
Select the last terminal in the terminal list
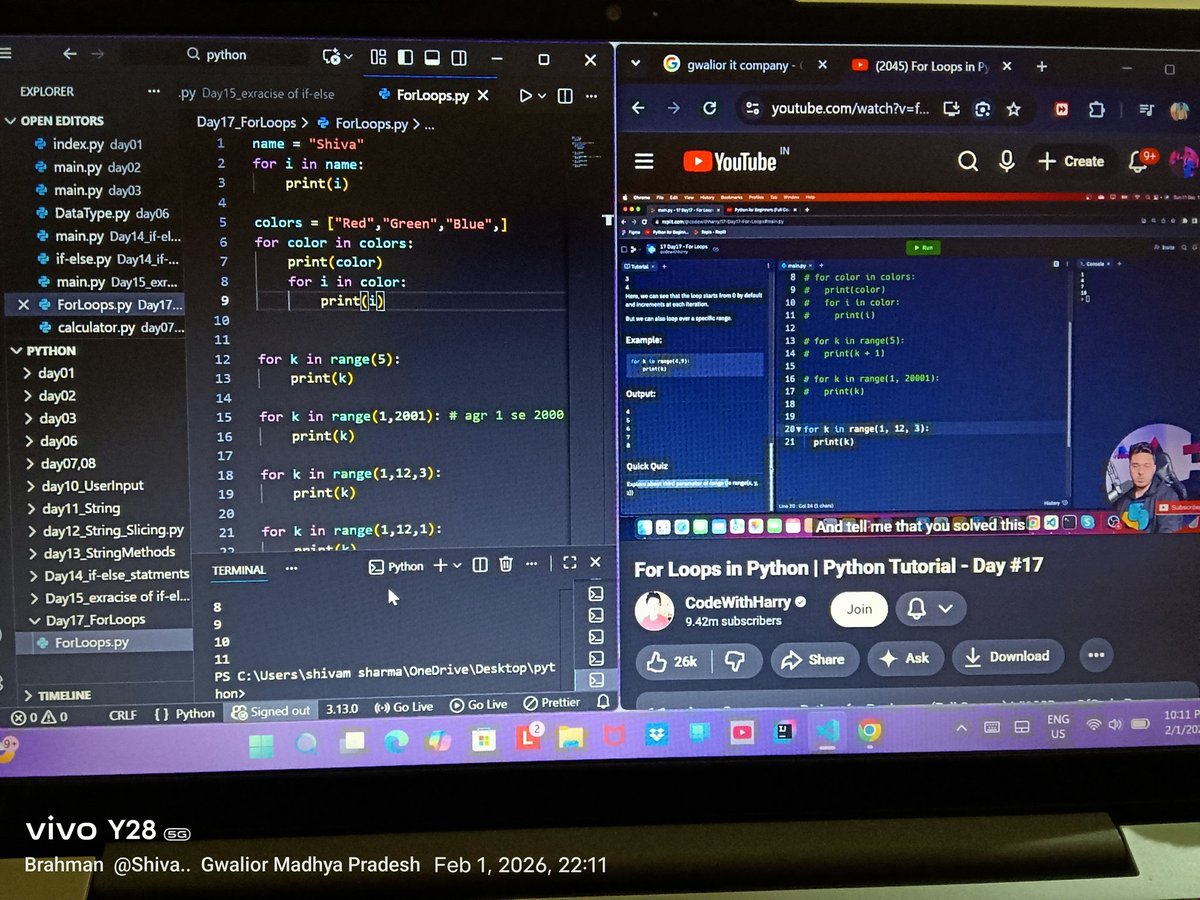(596, 680)
